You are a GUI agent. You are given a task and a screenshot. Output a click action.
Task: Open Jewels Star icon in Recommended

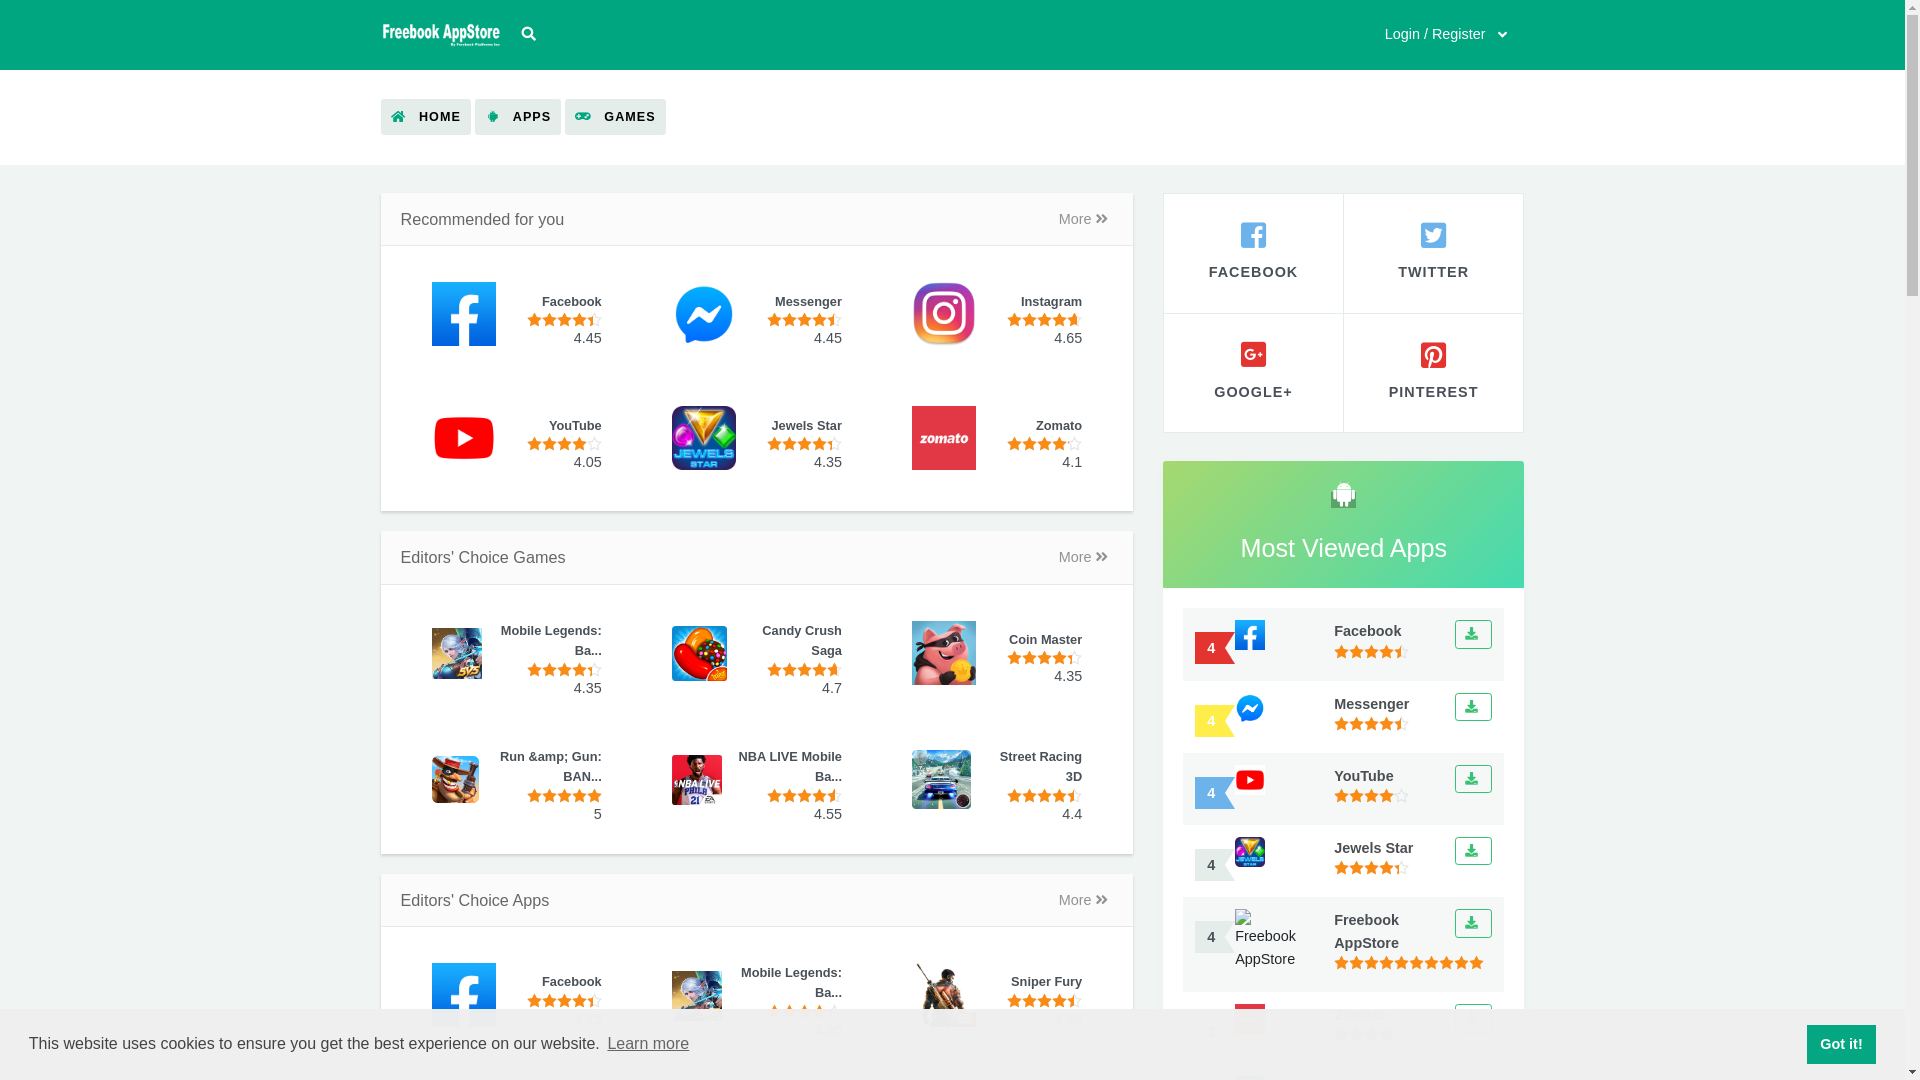[x=704, y=438]
